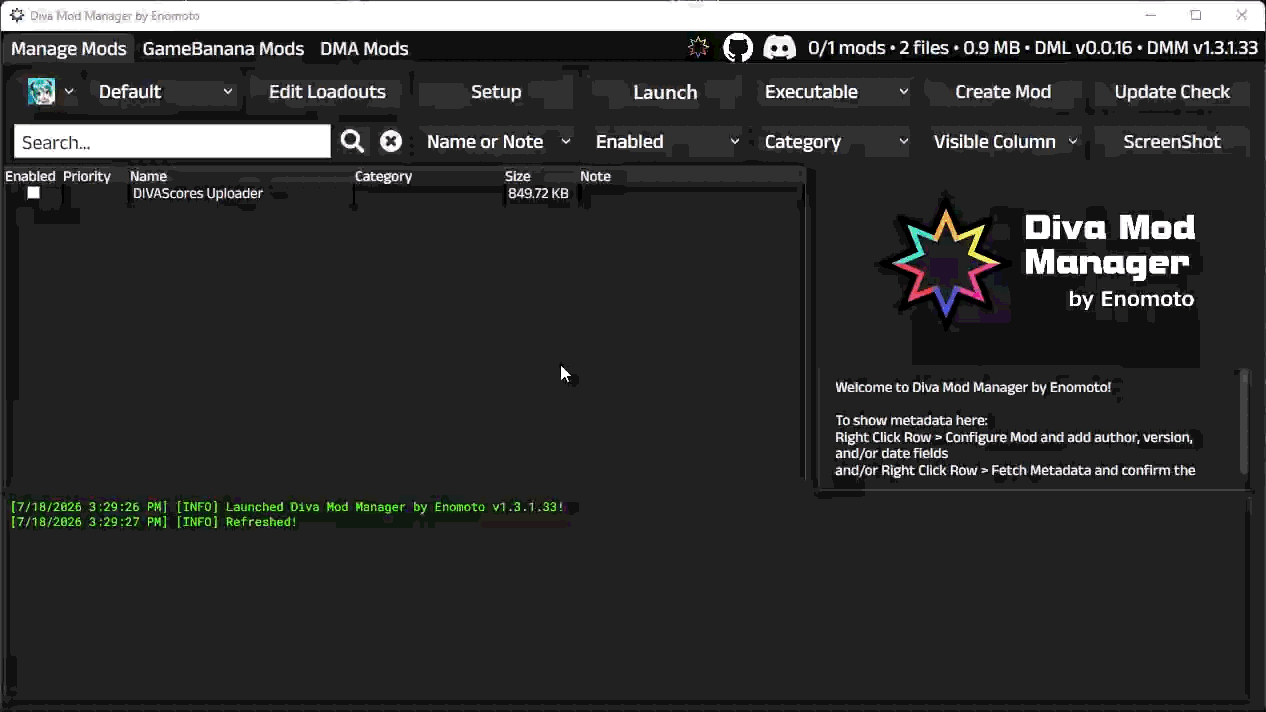Select the DIVAScores Uploader row name
1266x712 pixels.
pos(198,193)
